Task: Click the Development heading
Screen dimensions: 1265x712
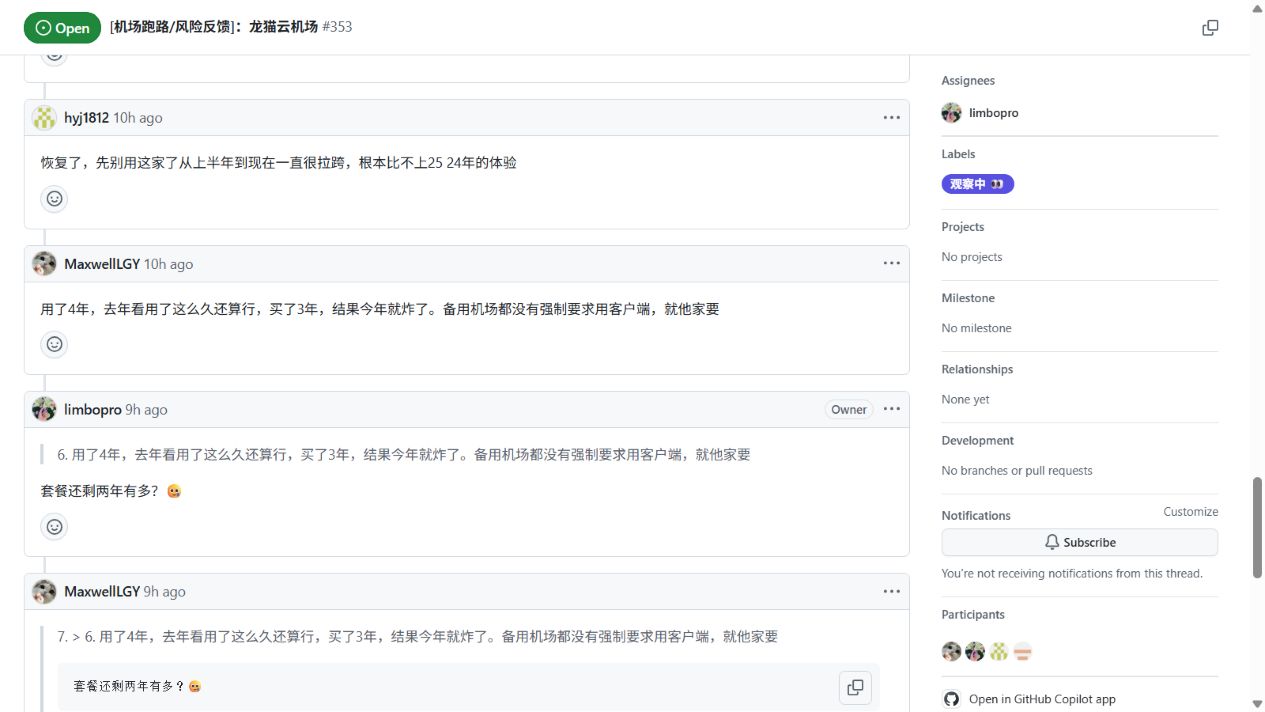Action: pyautogui.click(x=977, y=440)
